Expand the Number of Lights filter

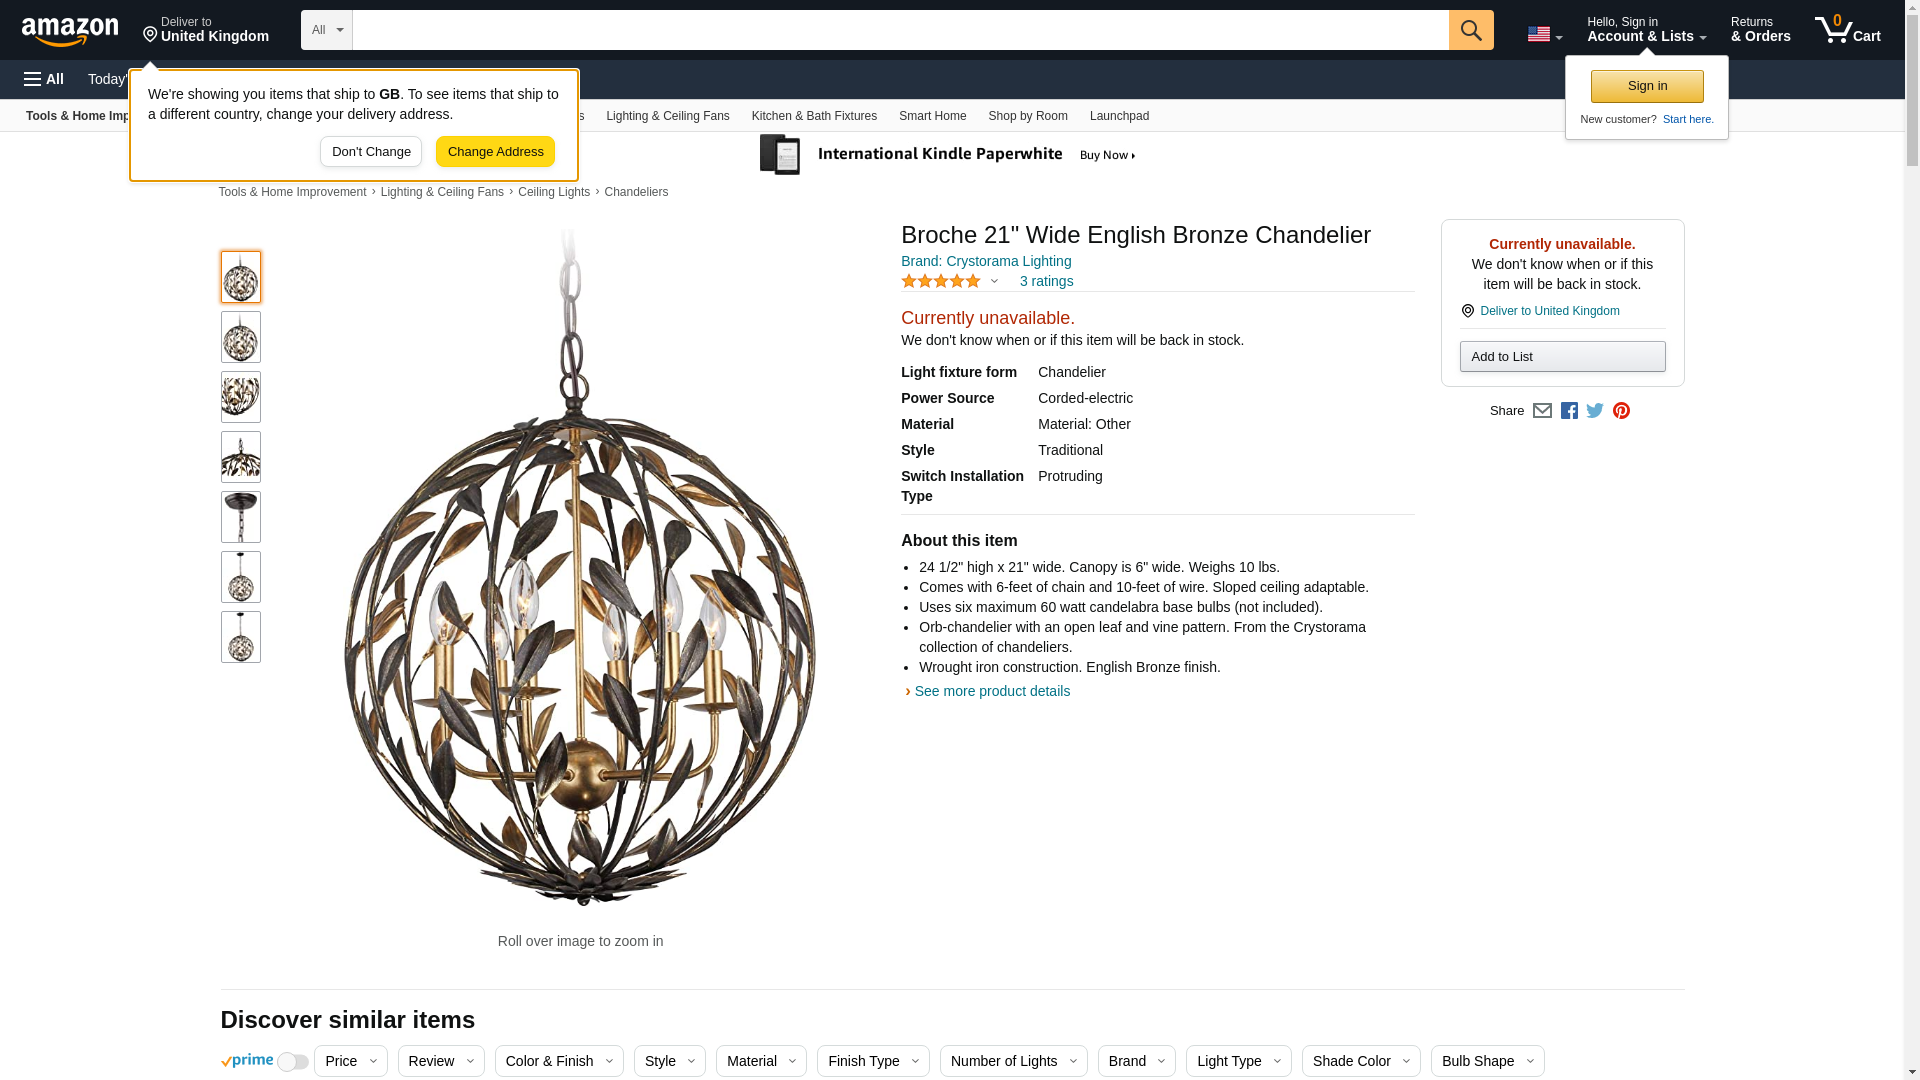coord(1013,1061)
